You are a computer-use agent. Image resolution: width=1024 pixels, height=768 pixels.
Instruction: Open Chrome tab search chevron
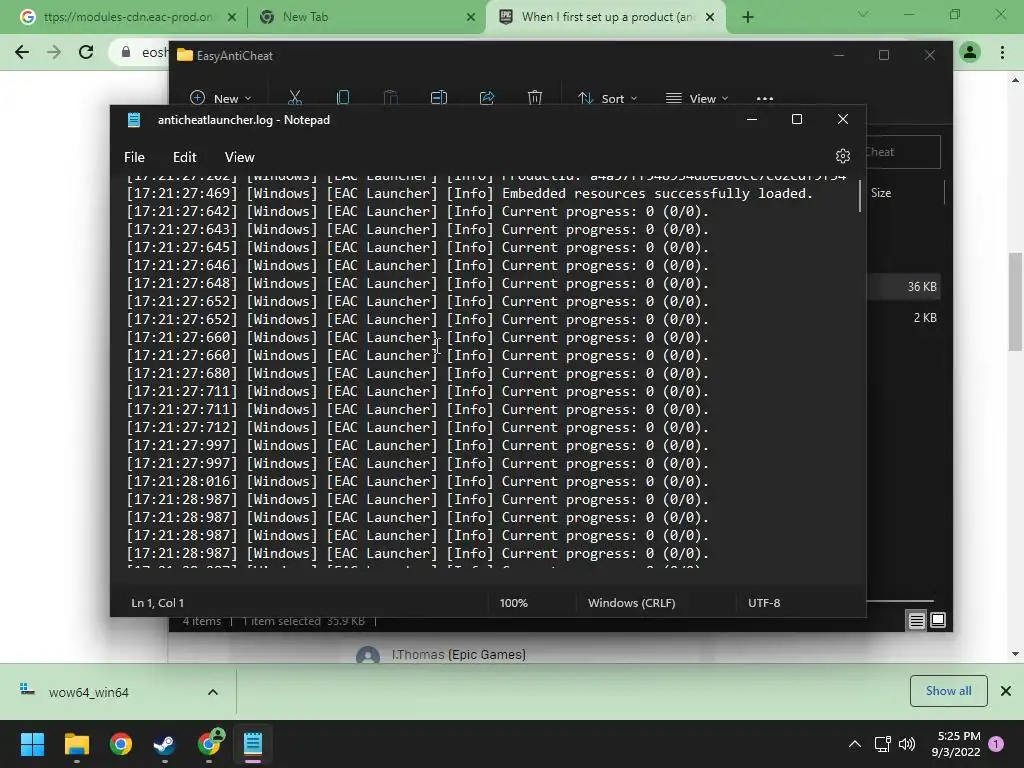[x=863, y=14]
